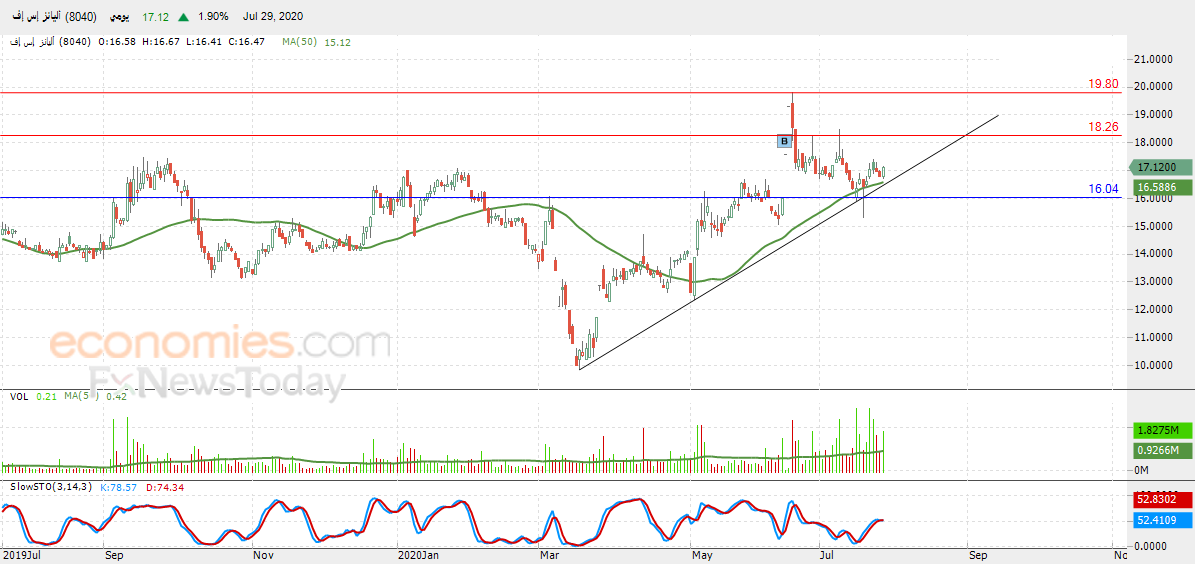Screen dimensions: 1195x564
Task: Click the 0.42 volume MA value
Action: [x=117, y=396]
